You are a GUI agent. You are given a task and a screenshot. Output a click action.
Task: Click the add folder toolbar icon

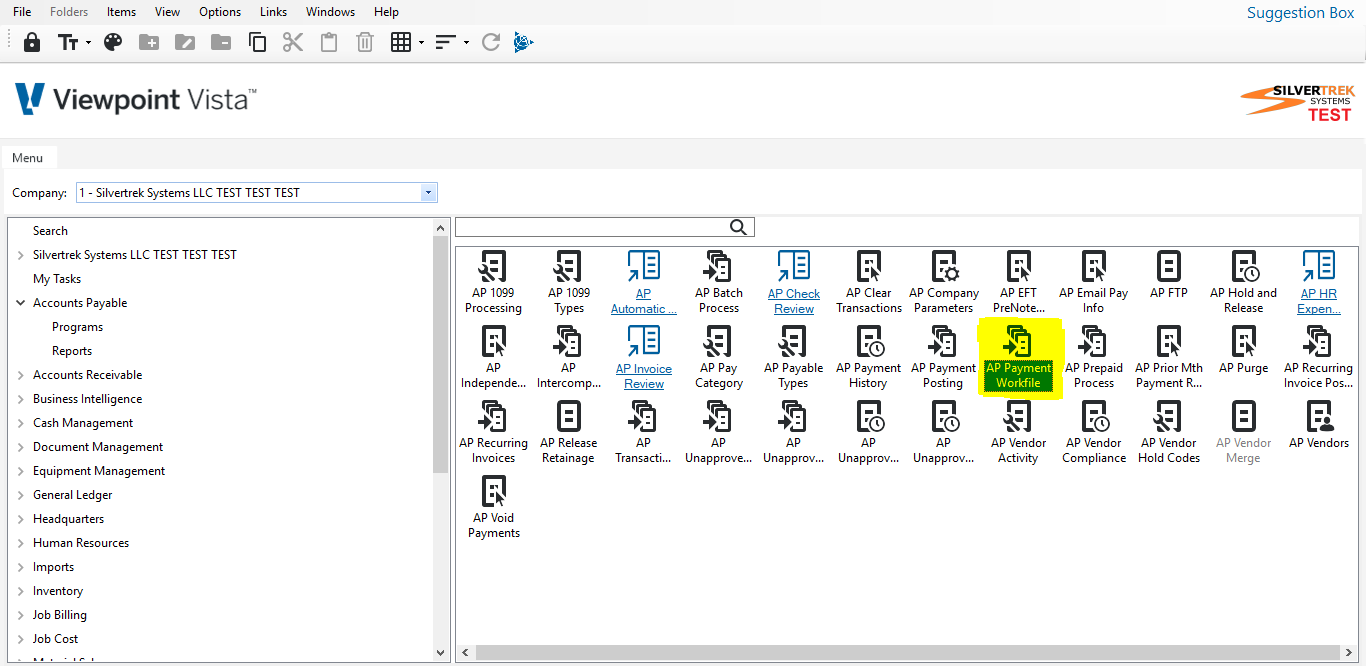(x=149, y=42)
